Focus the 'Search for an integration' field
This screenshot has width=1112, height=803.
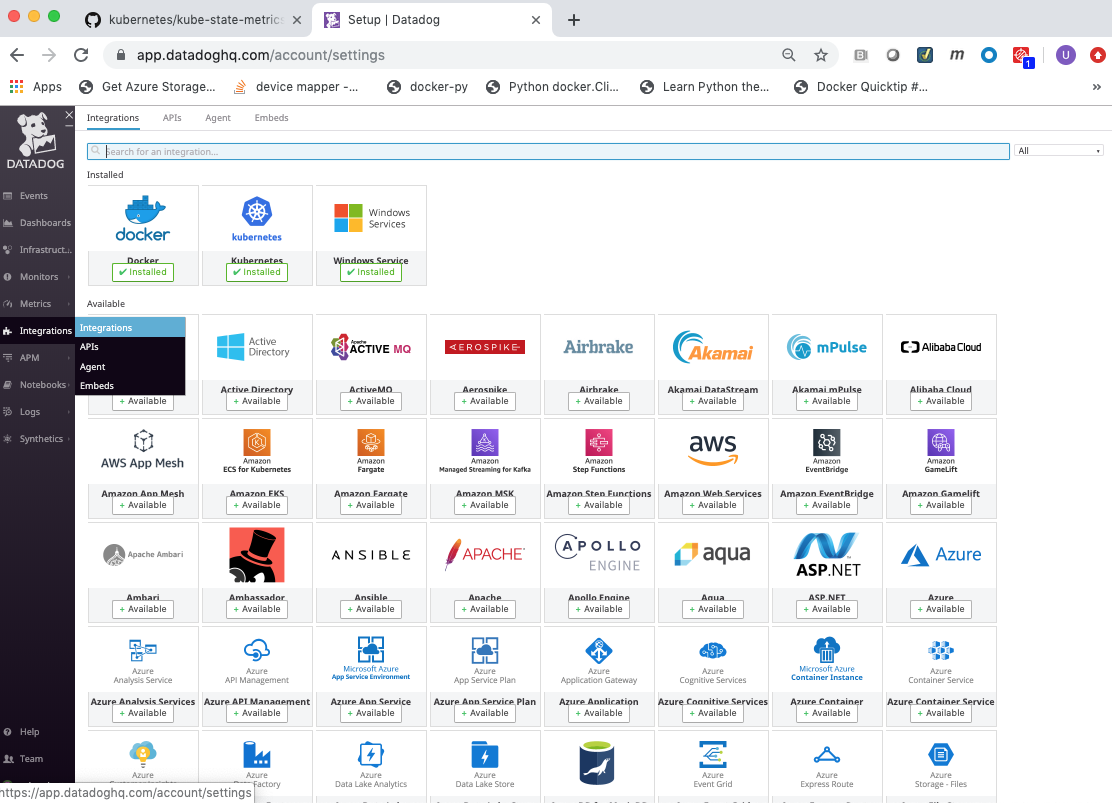pyautogui.click(x=548, y=151)
